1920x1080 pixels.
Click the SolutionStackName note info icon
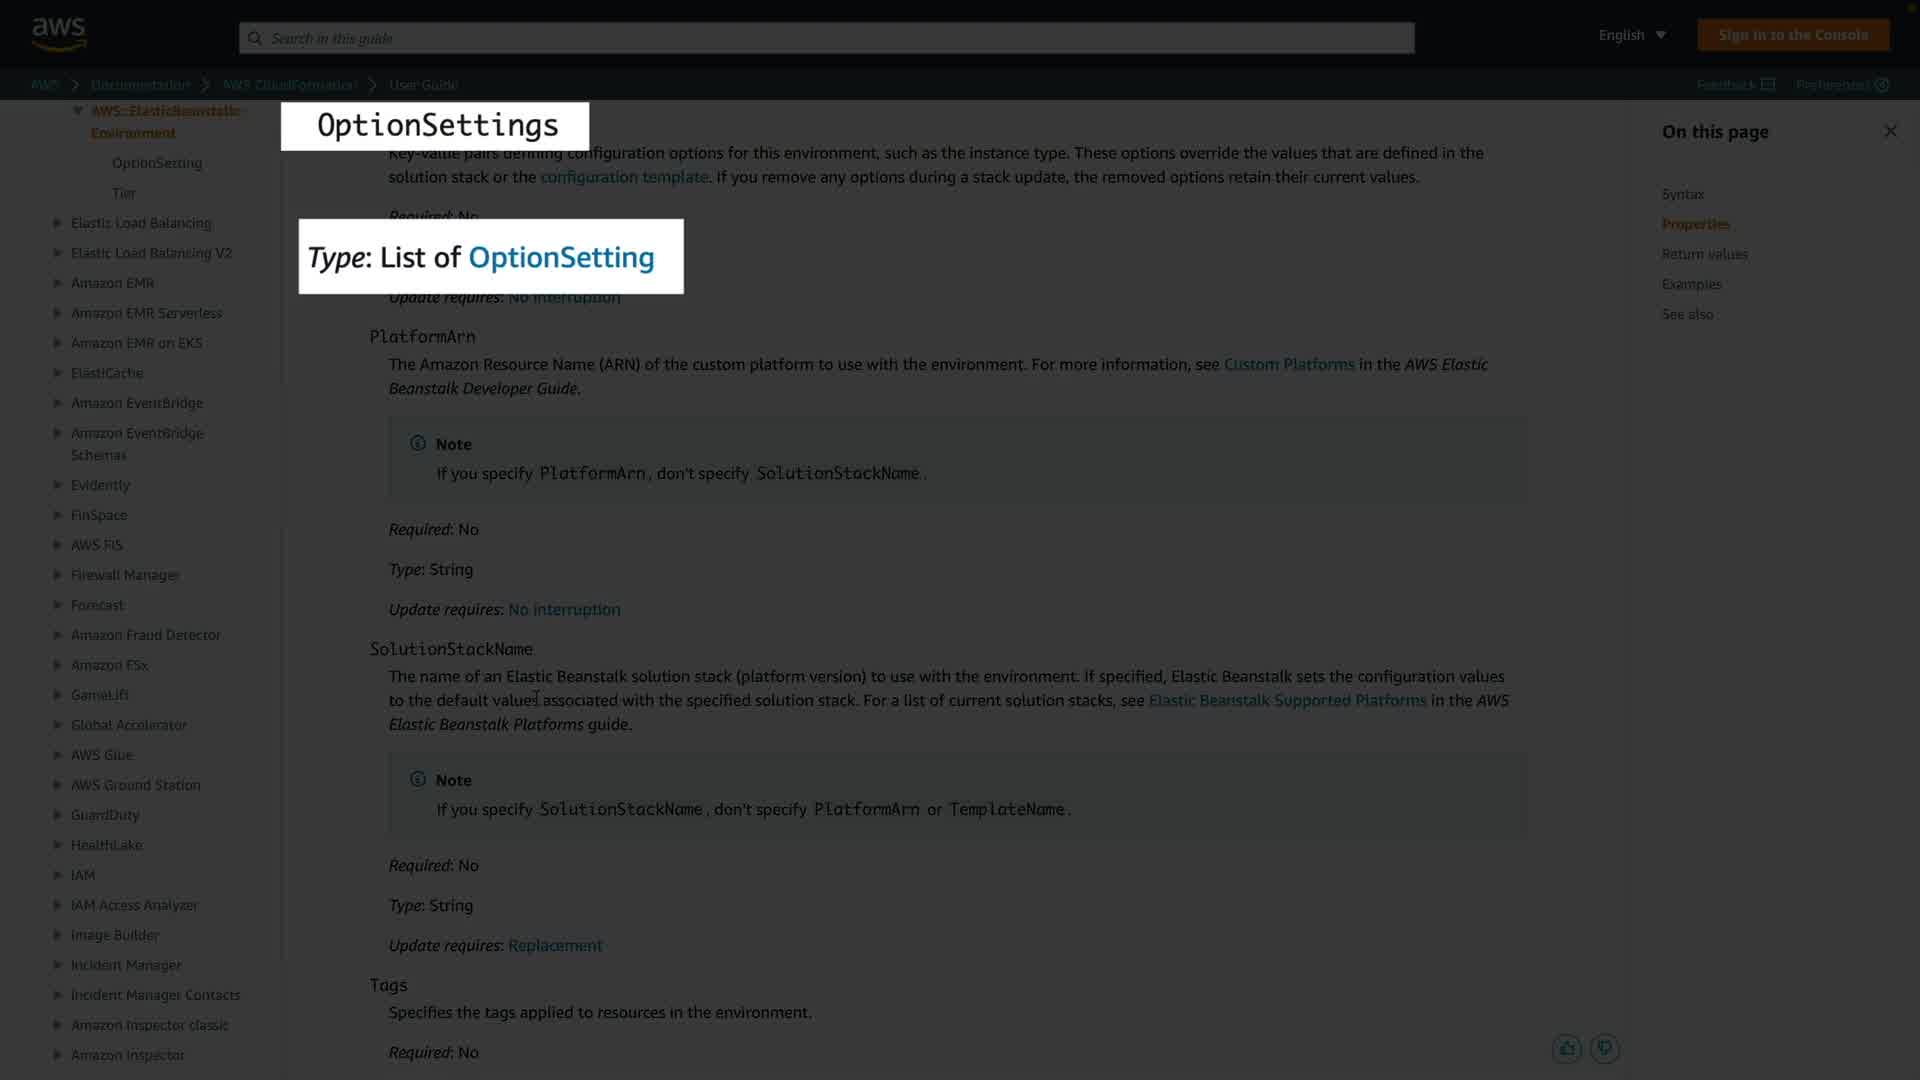point(418,780)
